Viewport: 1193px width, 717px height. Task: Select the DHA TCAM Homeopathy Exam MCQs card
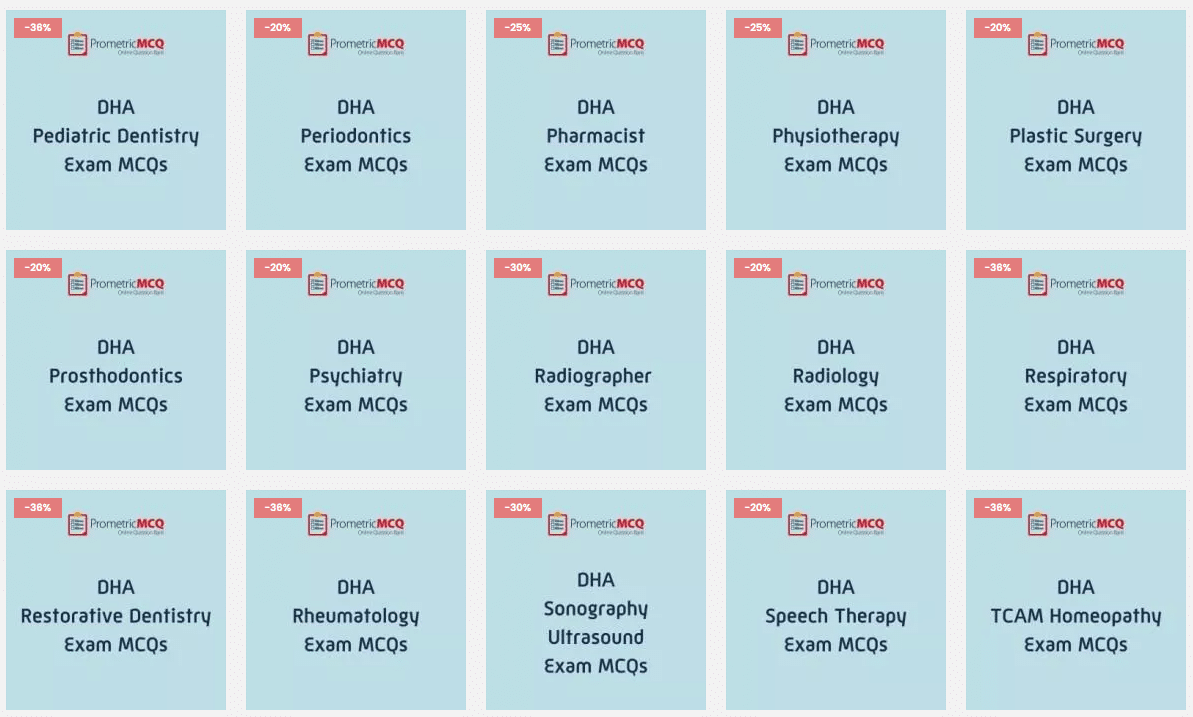1075,600
